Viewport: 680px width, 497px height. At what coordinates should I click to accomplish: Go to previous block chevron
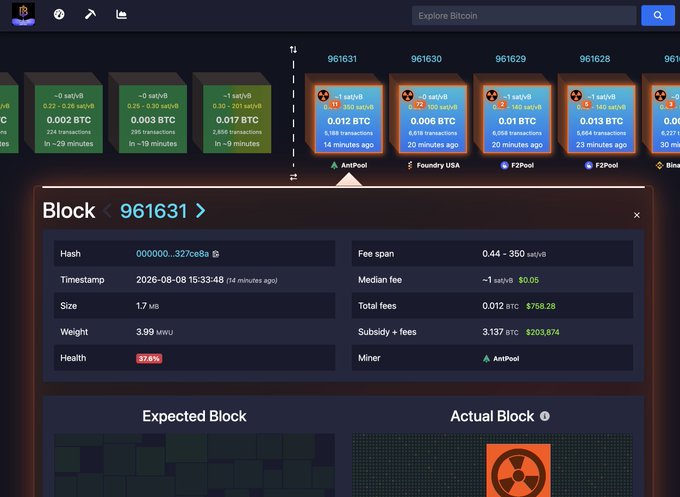point(107,211)
